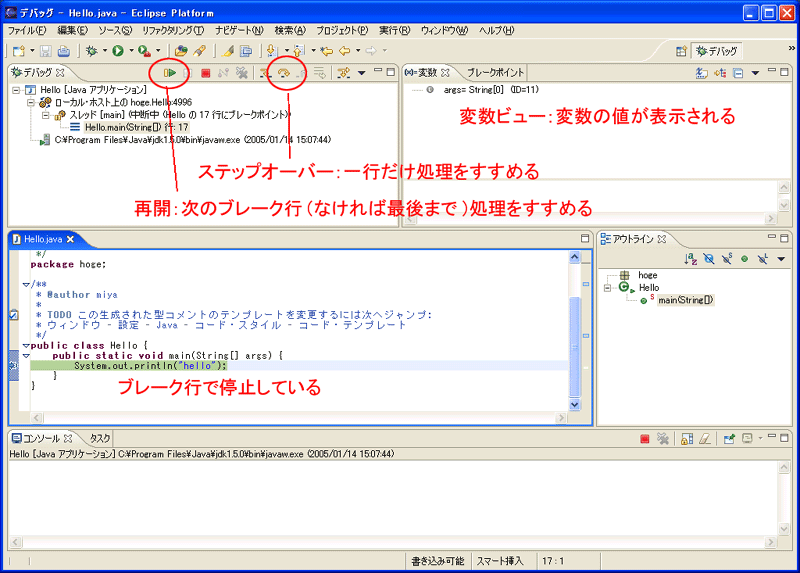Click the yellow Back navigation arrow

[345, 51]
